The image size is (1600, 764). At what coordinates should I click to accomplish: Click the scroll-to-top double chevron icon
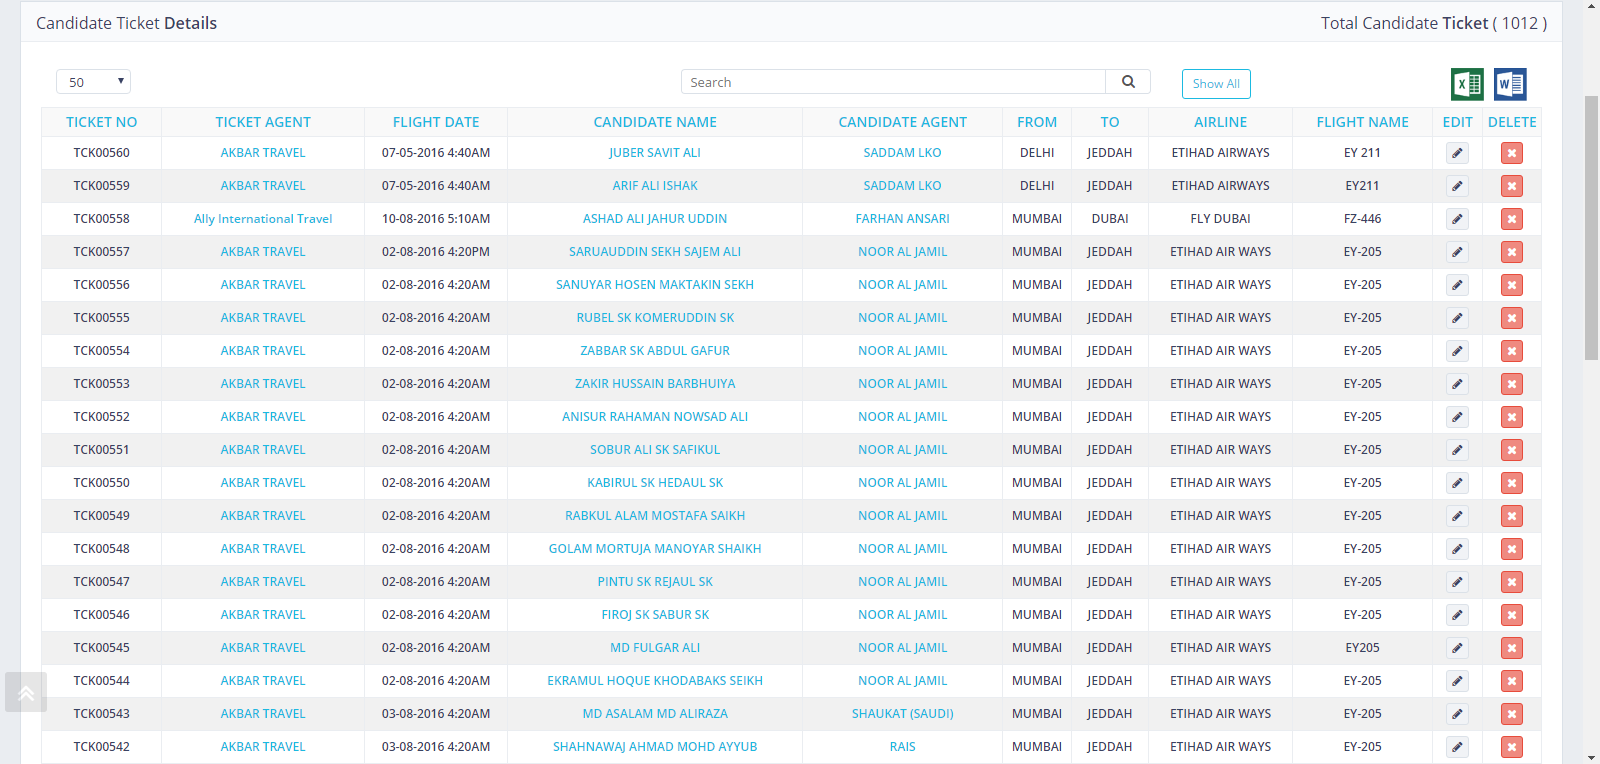pyautogui.click(x=26, y=692)
